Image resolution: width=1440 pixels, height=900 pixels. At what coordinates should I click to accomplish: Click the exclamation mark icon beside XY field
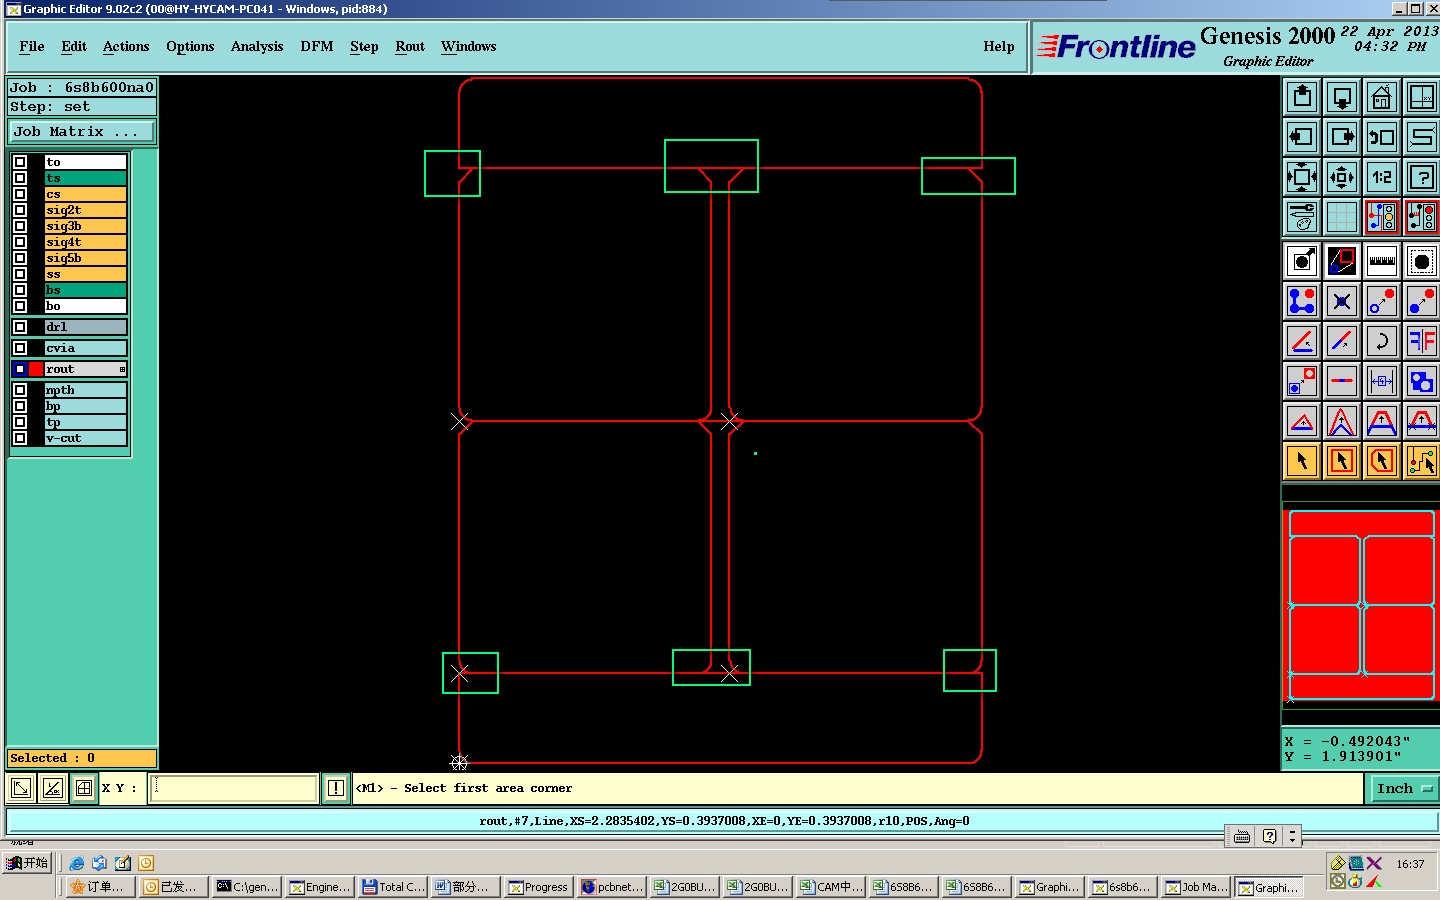click(x=336, y=788)
